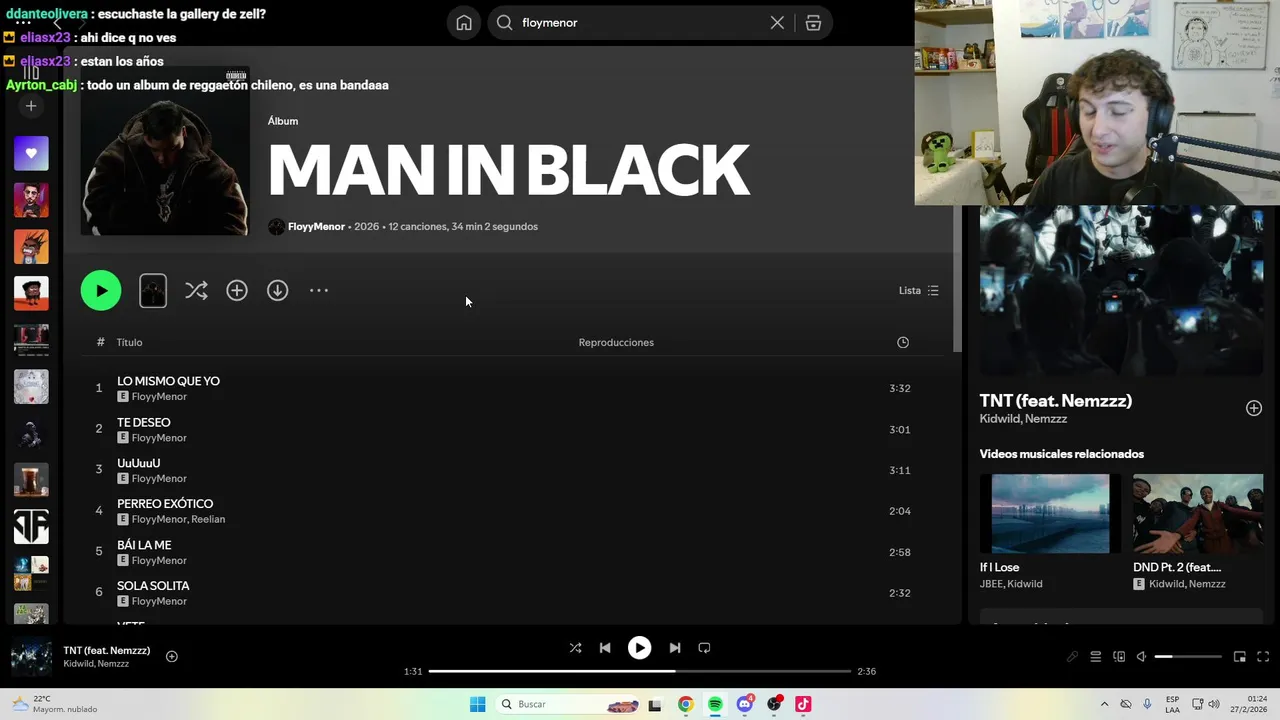1280x720 pixels.
Task: Change the Lista view option
Action: coord(918,291)
